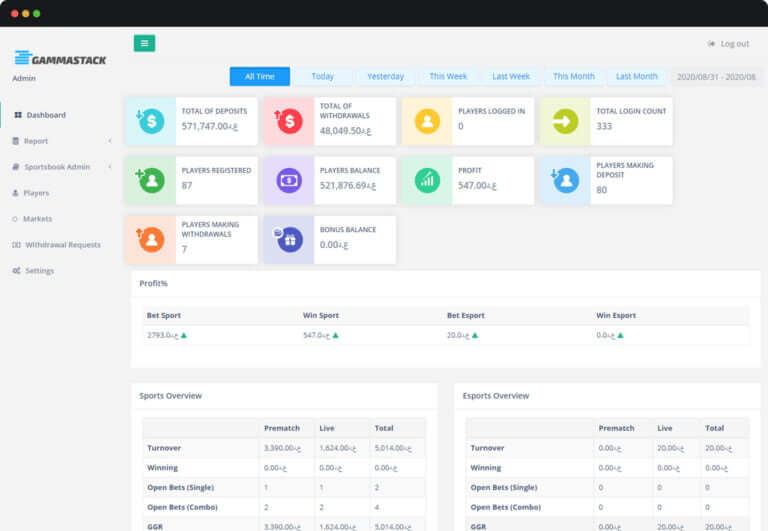Click the Players Registered value 87
This screenshot has height=531, width=768.
click(187, 186)
